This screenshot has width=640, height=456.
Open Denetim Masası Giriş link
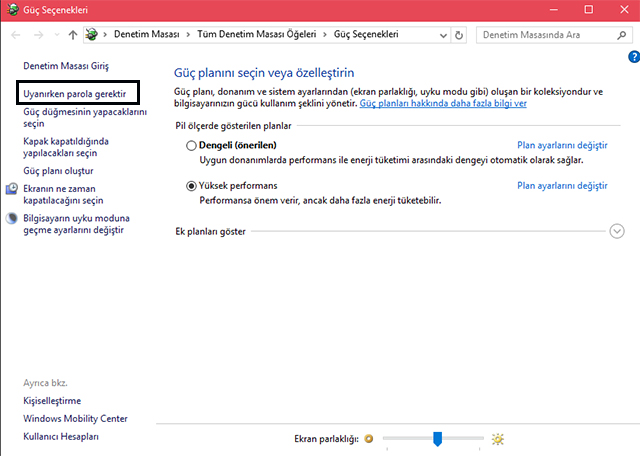66,66
